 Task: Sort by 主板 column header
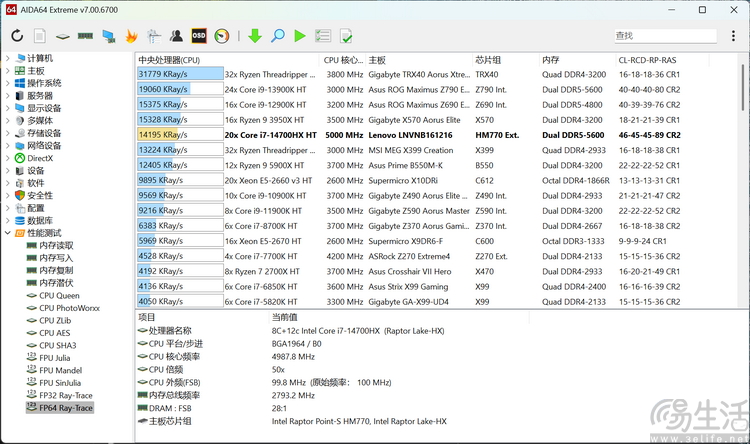pyautogui.click(x=419, y=60)
